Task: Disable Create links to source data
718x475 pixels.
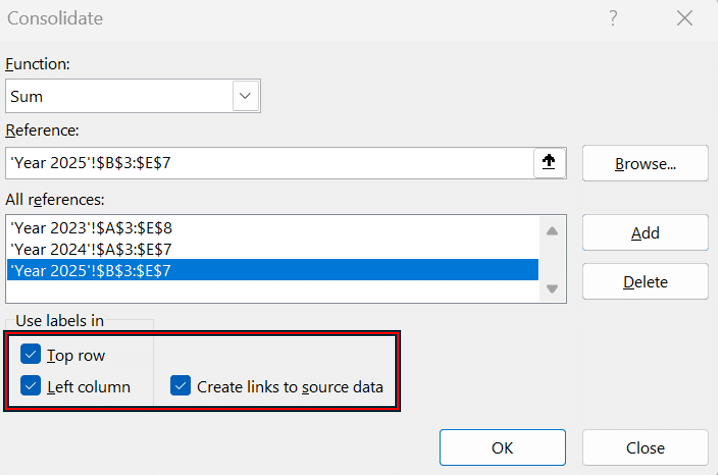Action: click(x=180, y=386)
